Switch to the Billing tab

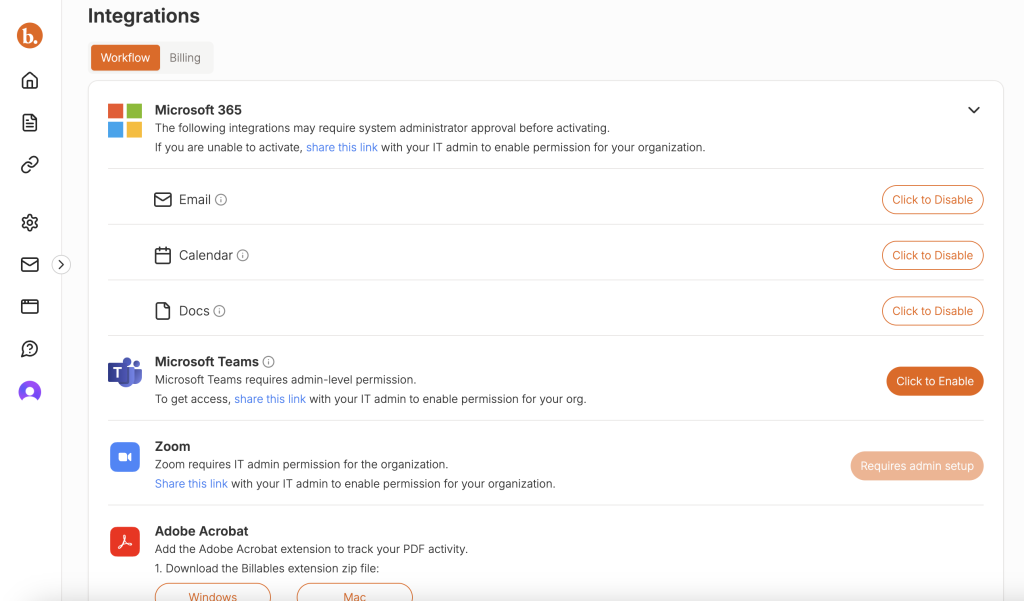click(x=185, y=58)
